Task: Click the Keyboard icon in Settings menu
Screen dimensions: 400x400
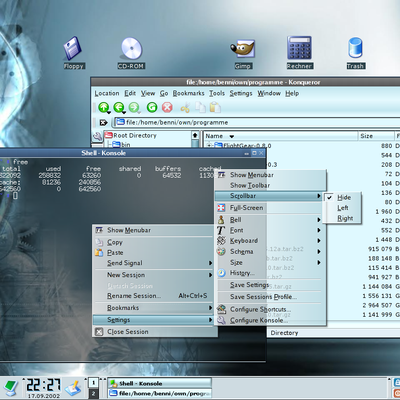Action: 221,240
